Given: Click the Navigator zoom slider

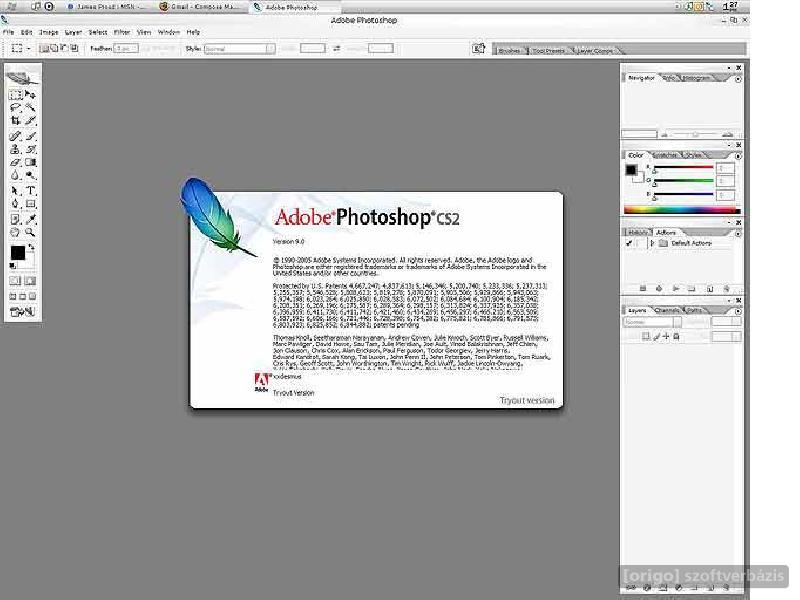Looking at the screenshot, I should 695,135.
